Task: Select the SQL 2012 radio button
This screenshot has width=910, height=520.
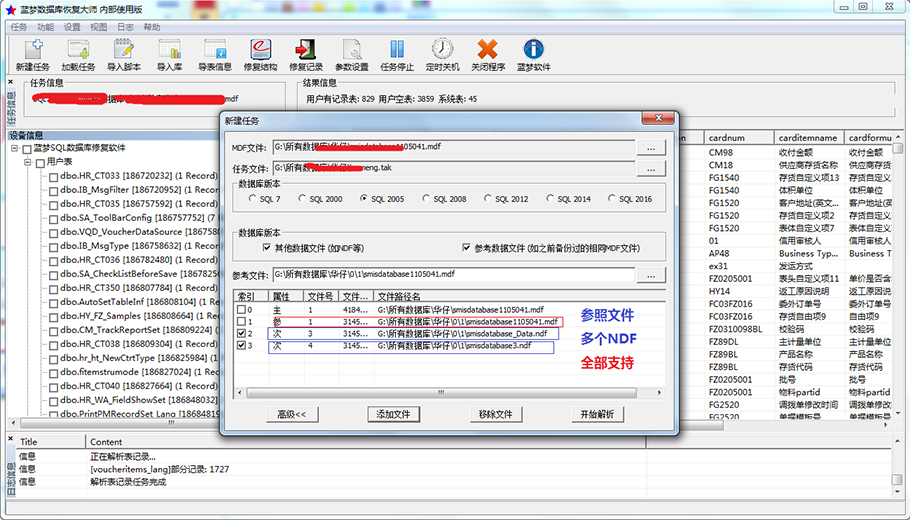Action: pos(488,198)
